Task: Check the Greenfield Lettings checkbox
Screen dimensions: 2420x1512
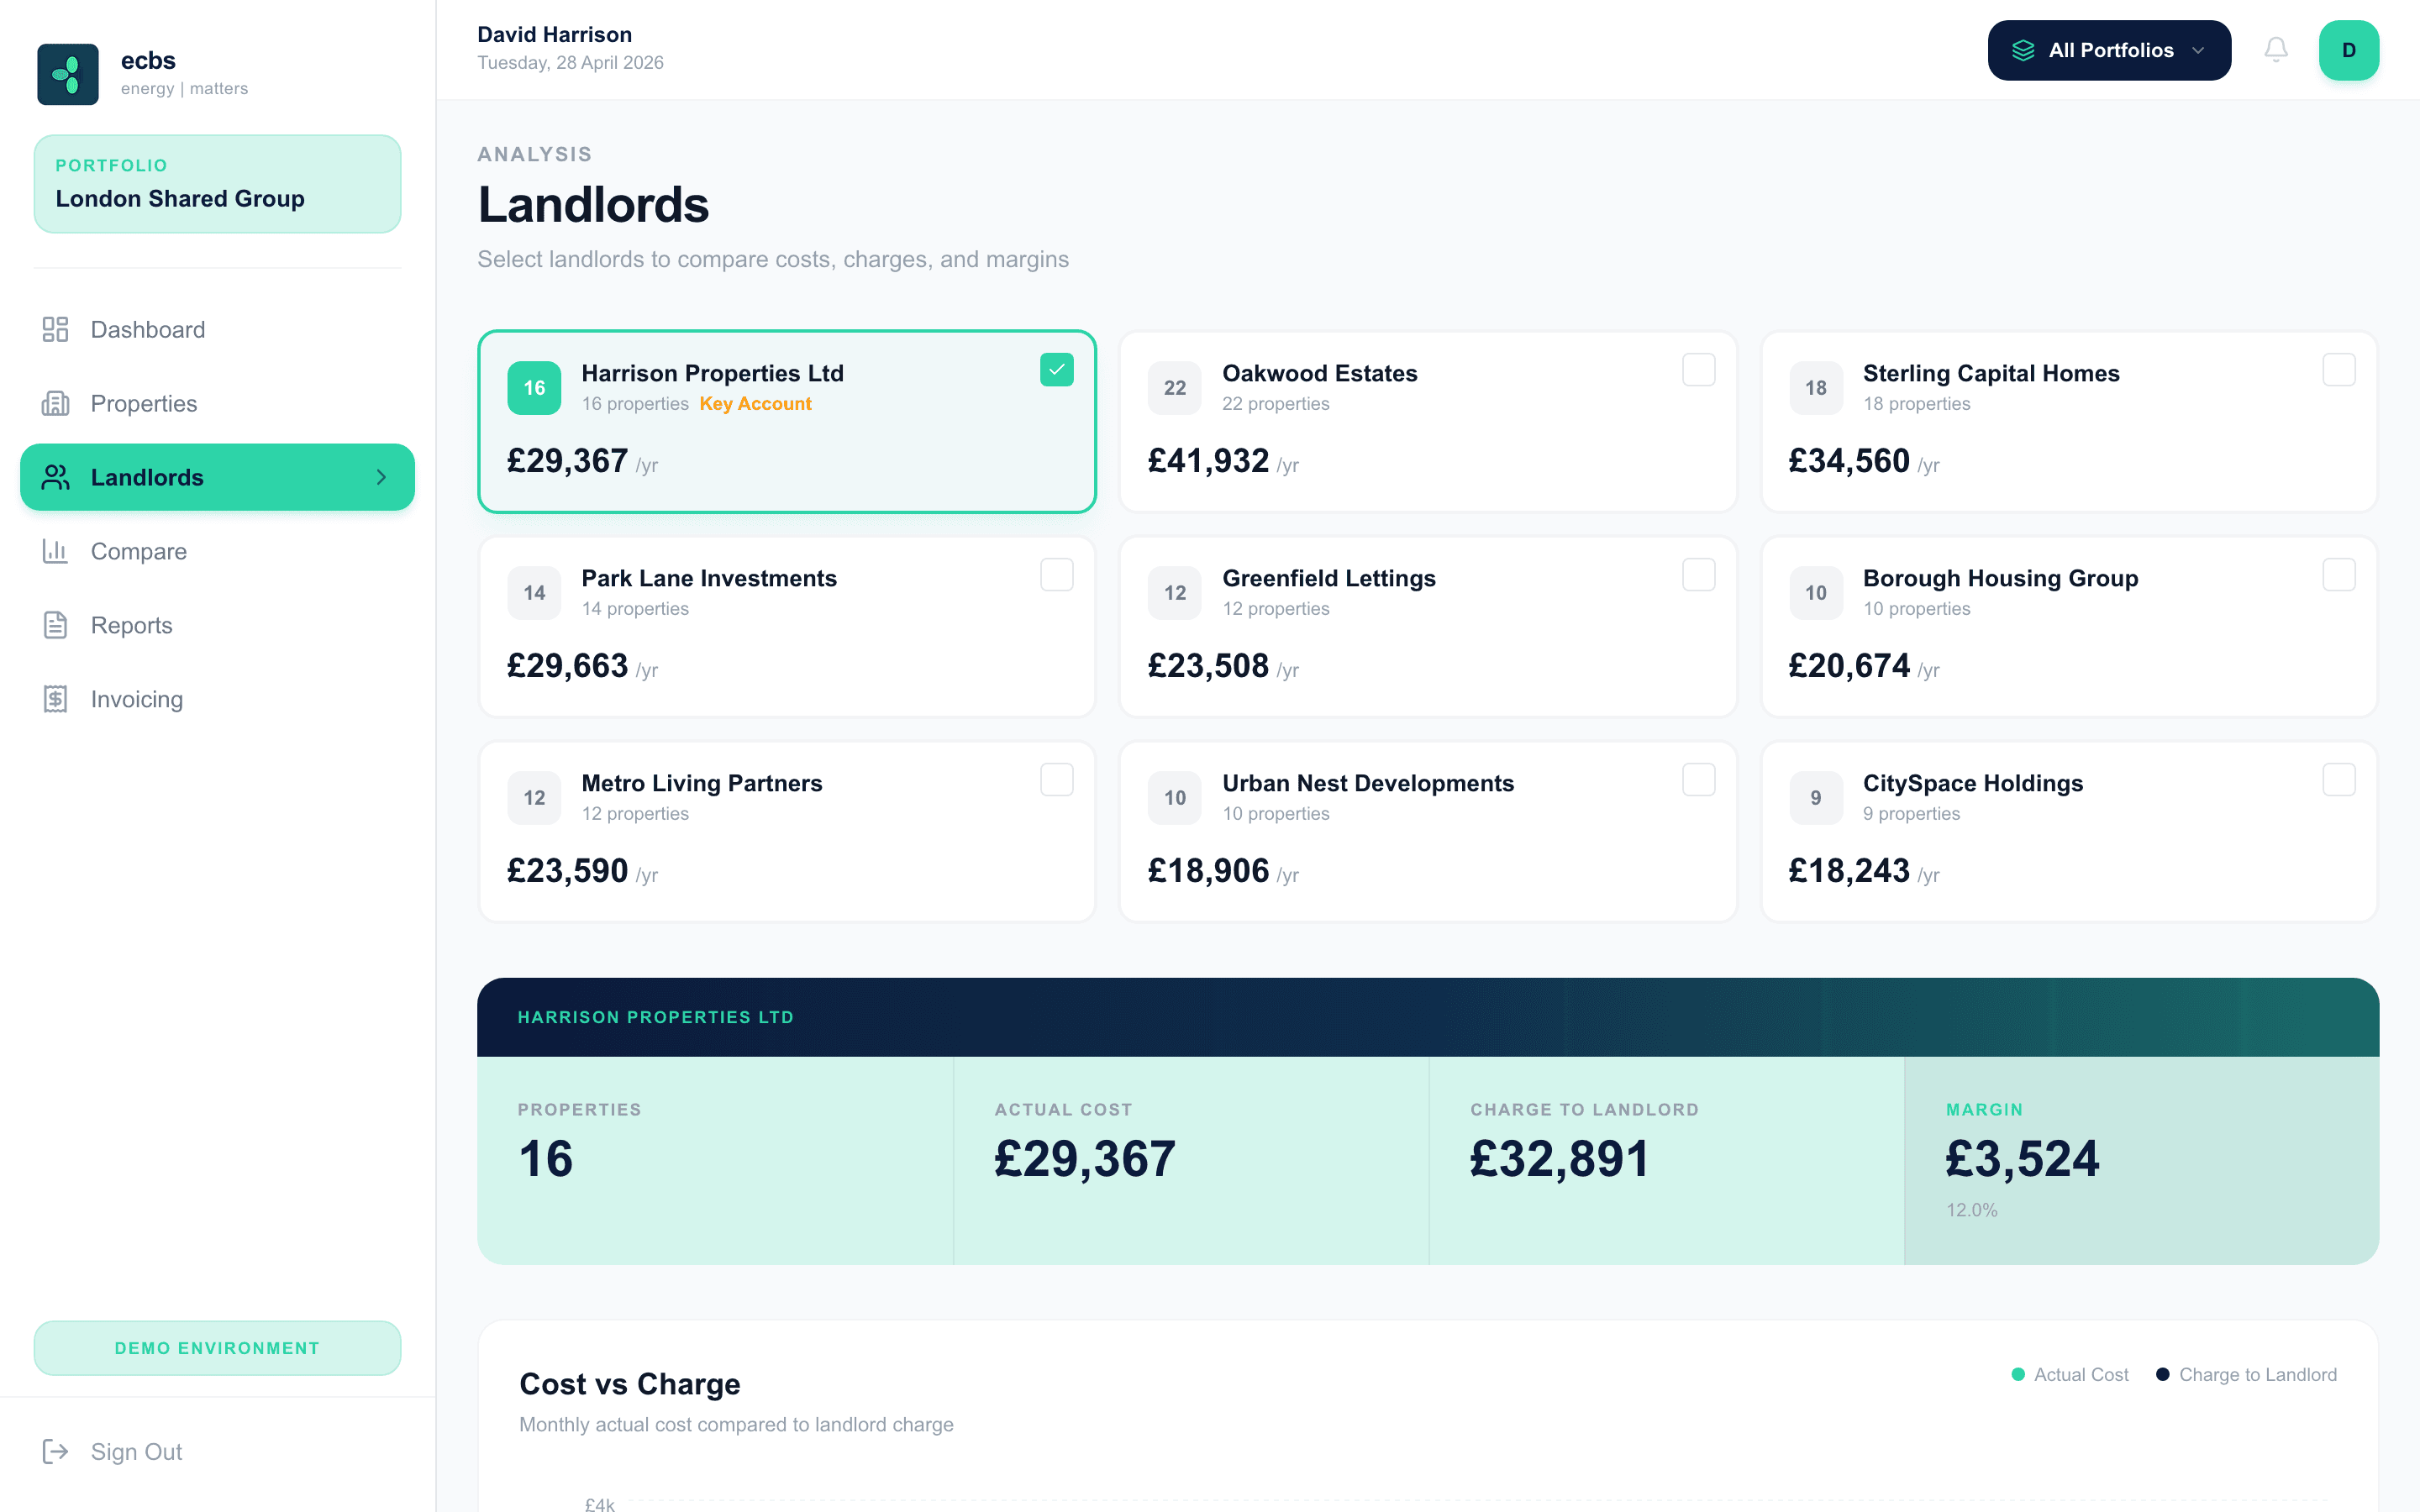Action: pos(1698,575)
